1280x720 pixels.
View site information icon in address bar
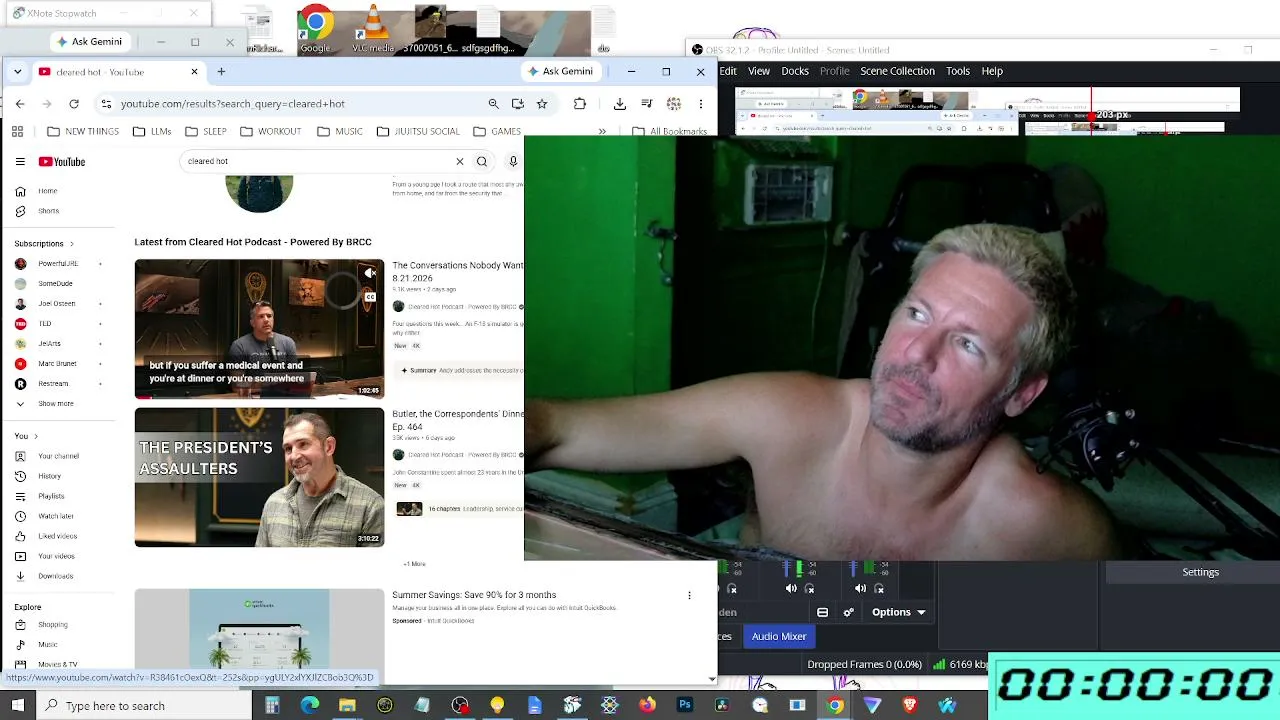[106, 103]
